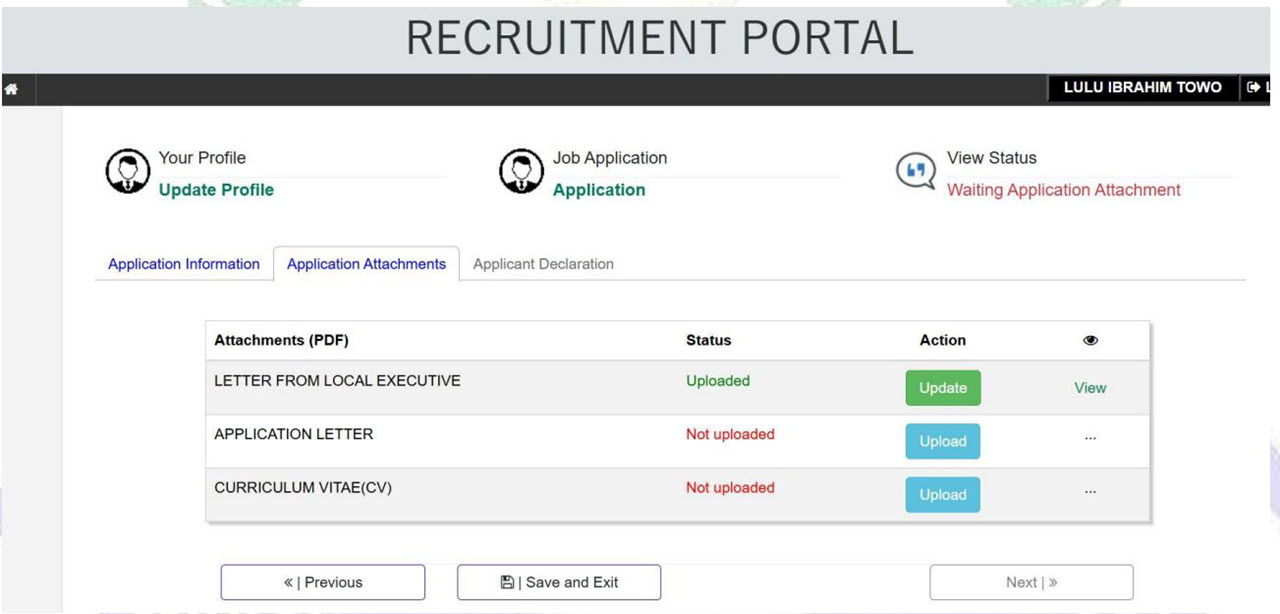Click the logout icon beside username

click(x=1253, y=88)
